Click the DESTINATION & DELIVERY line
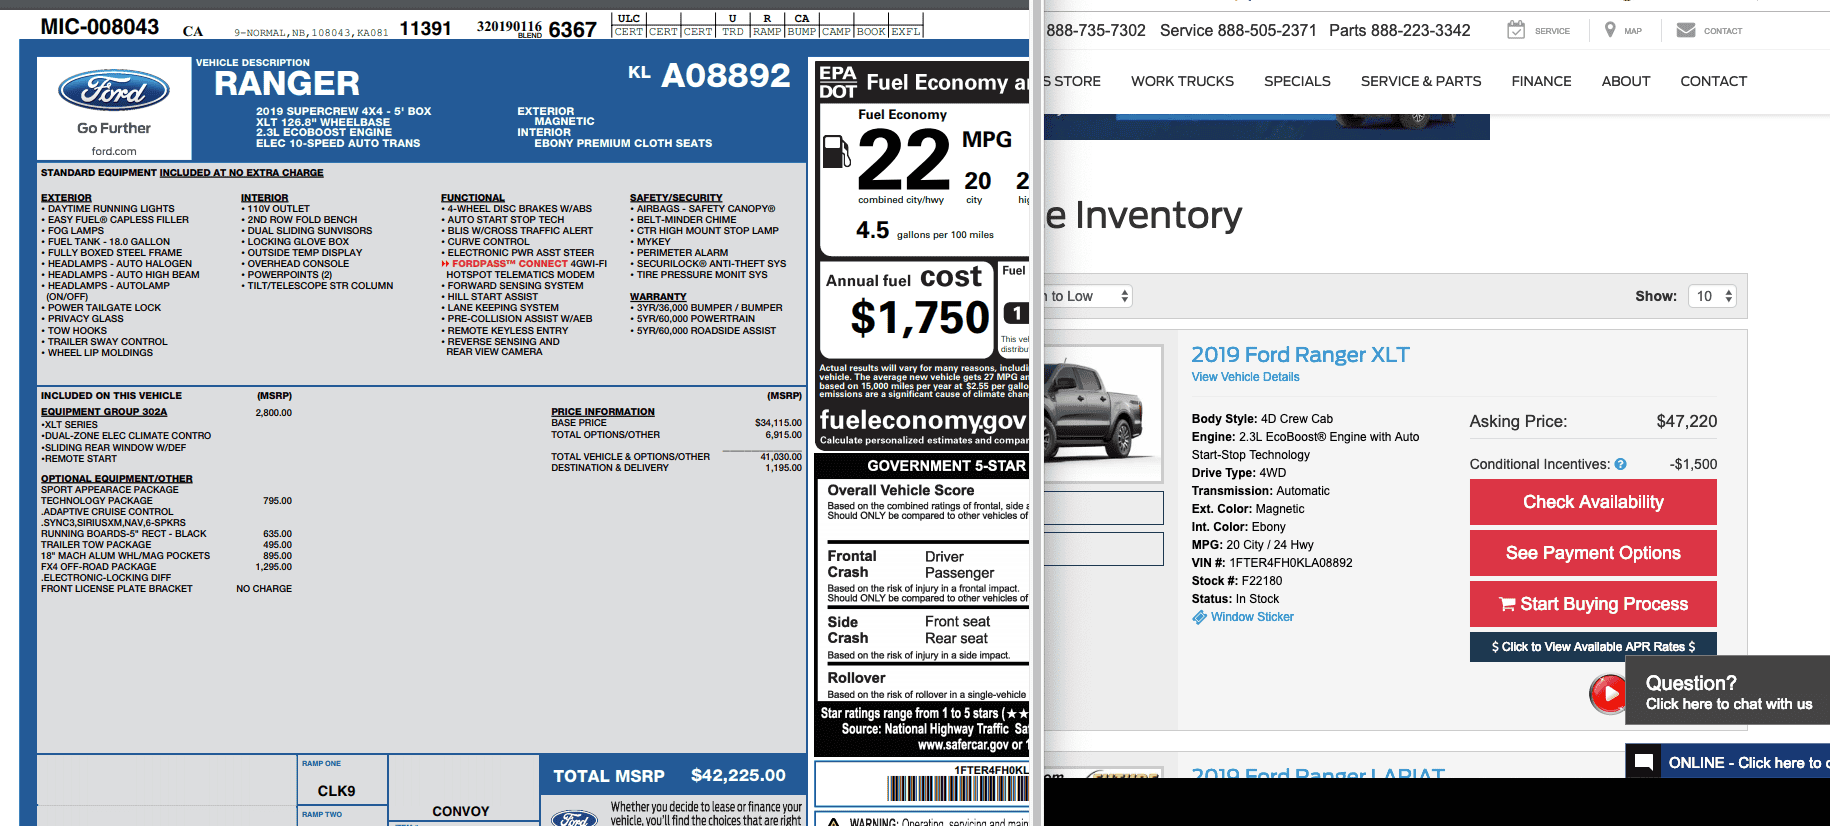This screenshot has height=826, width=1830. coord(676,468)
